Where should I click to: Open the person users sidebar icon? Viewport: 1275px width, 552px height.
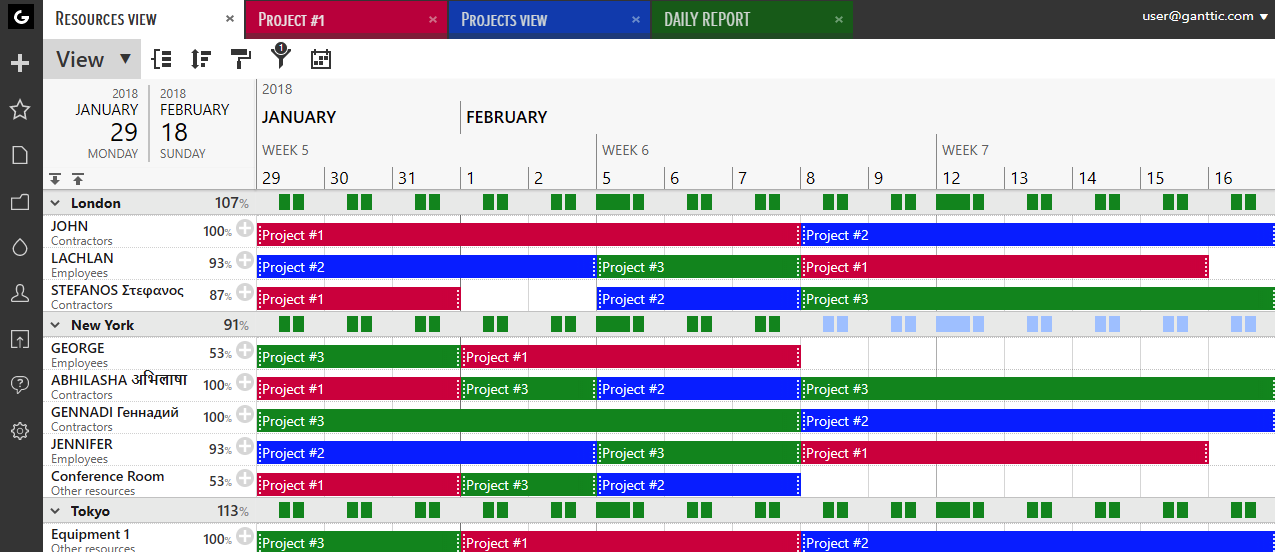click(19, 293)
